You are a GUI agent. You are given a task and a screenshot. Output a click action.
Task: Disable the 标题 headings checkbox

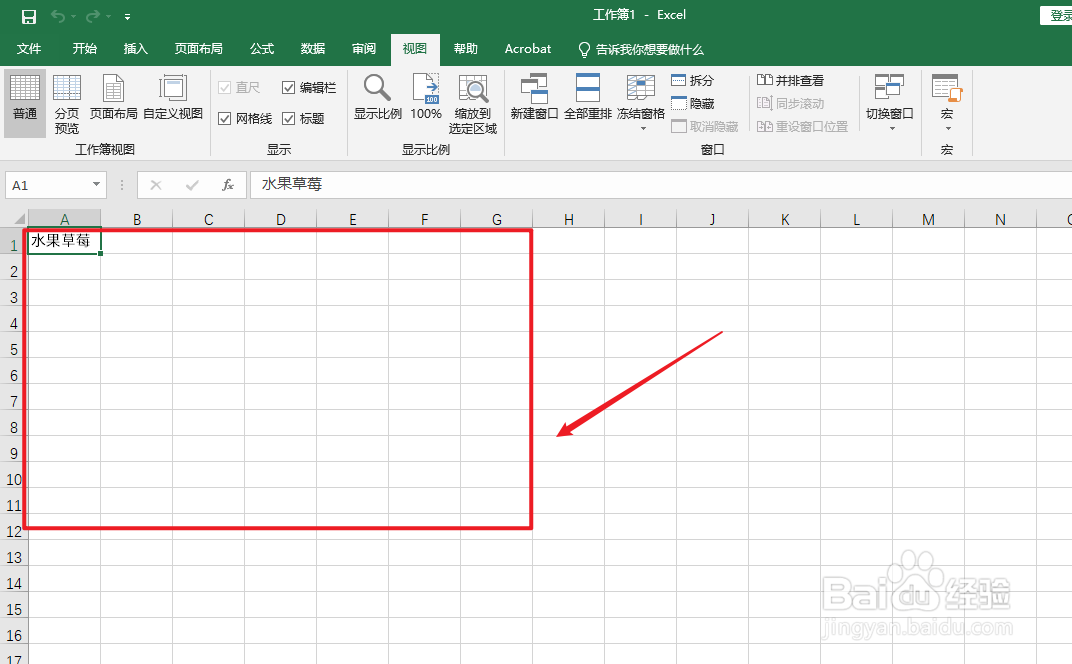pyautogui.click(x=286, y=117)
